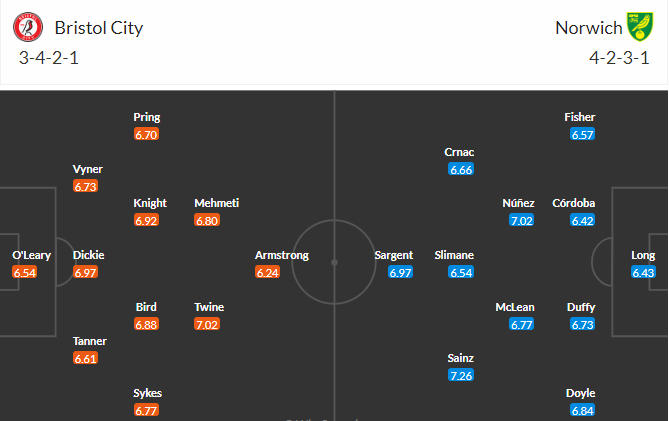Select goalkeeper O'Leary
The height and width of the screenshot is (421, 669).
(32, 255)
